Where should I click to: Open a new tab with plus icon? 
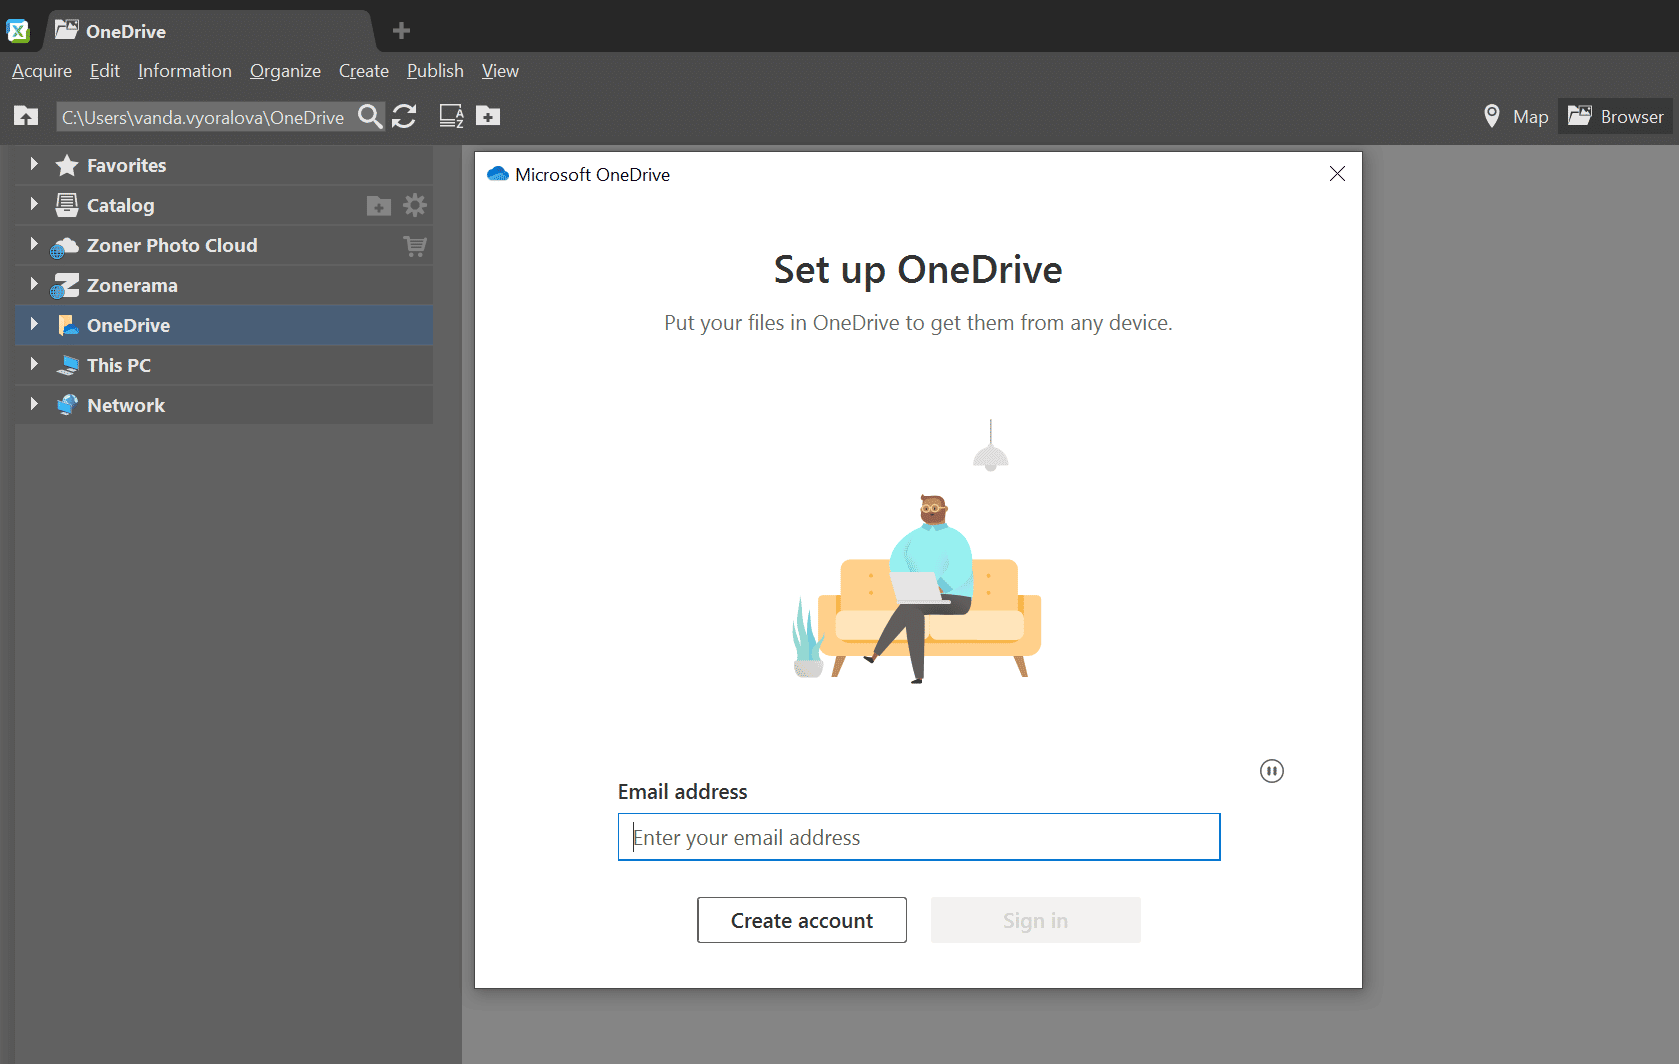[401, 31]
